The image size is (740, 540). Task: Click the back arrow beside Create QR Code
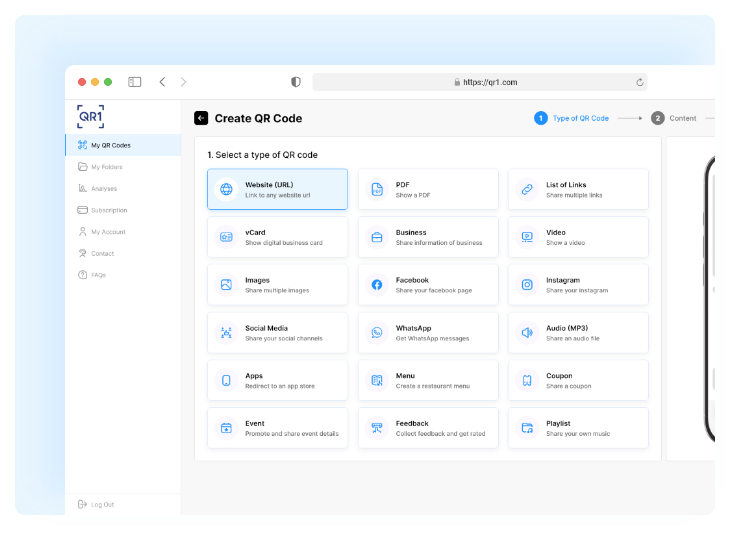point(201,118)
